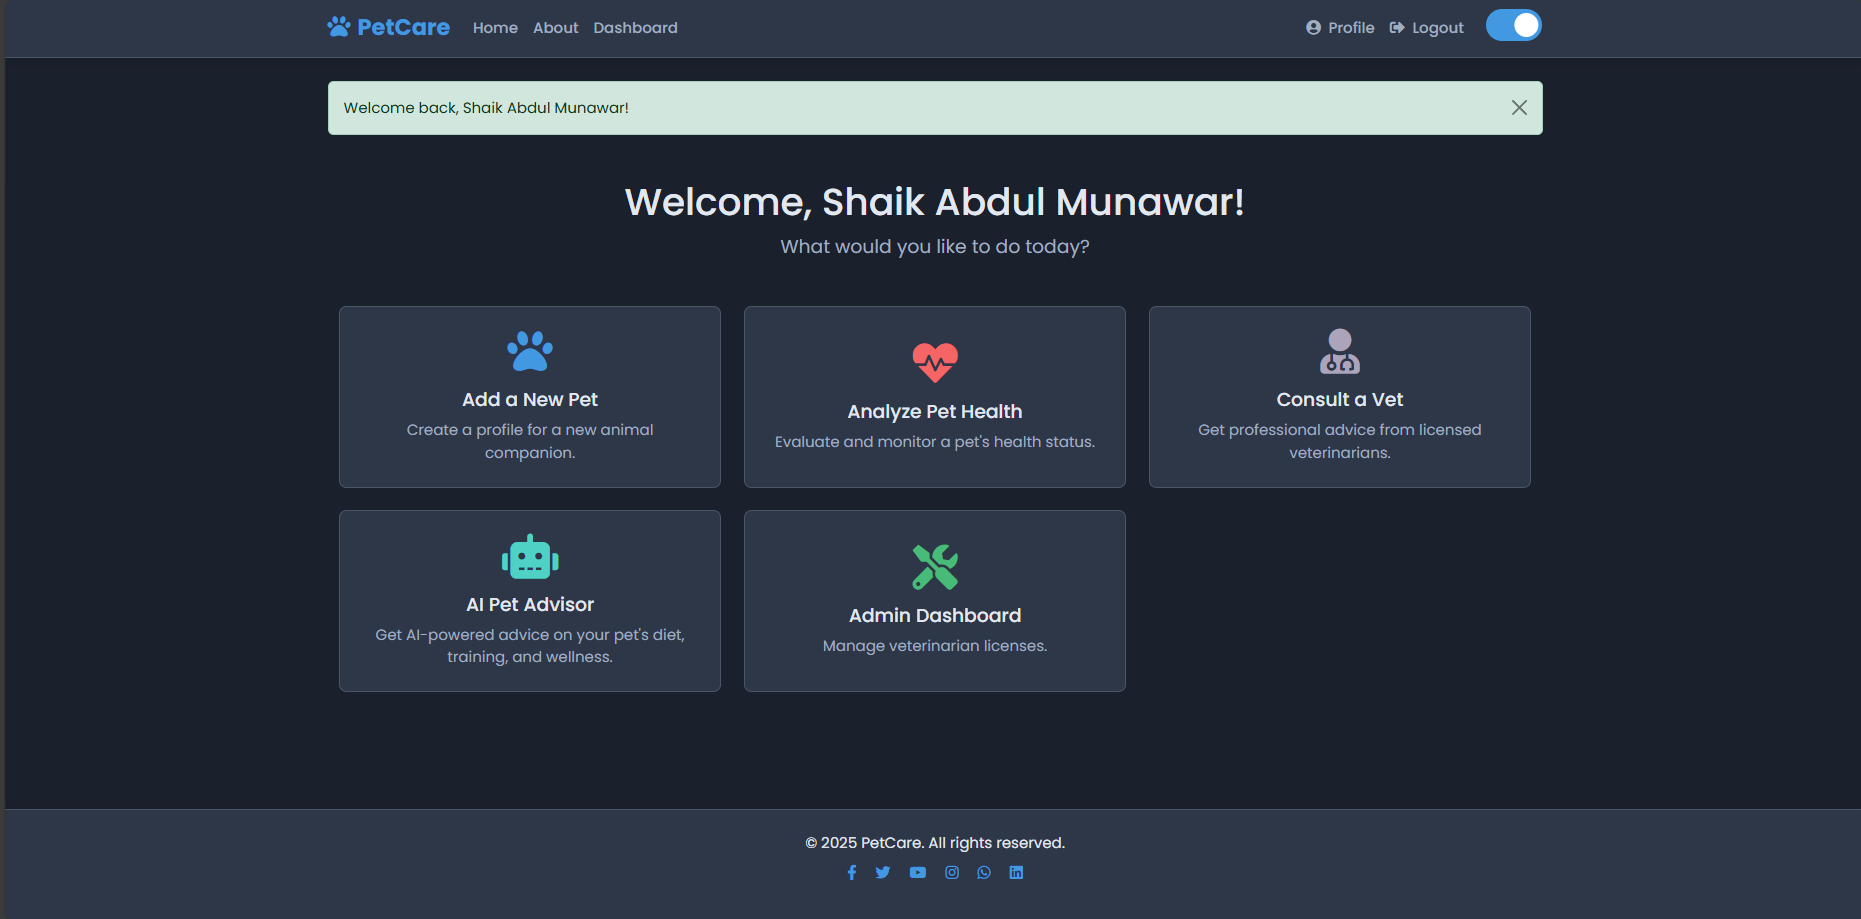This screenshot has width=1861, height=919.
Task: Open the YouTube link in footer
Action: click(917, 872)
